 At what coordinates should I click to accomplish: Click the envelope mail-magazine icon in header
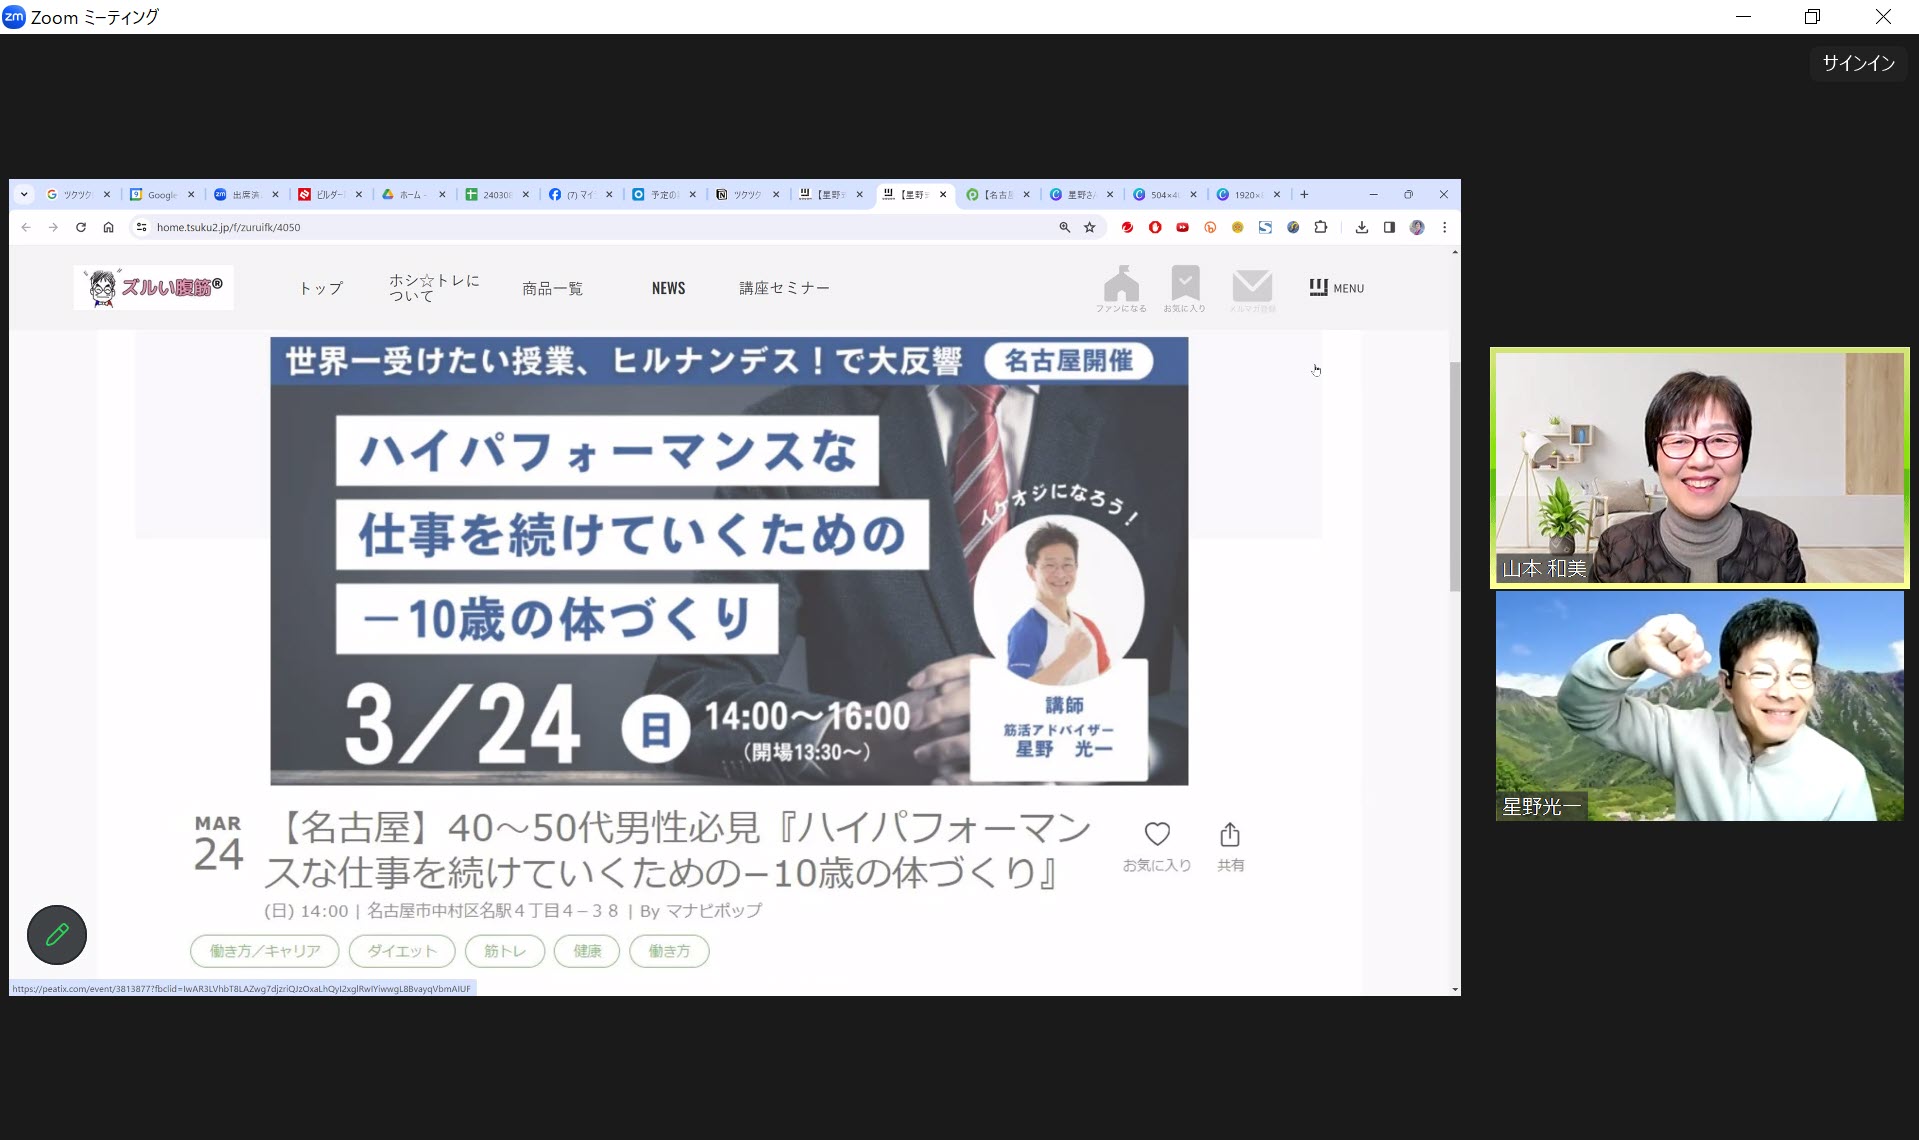pos(1252,286)
